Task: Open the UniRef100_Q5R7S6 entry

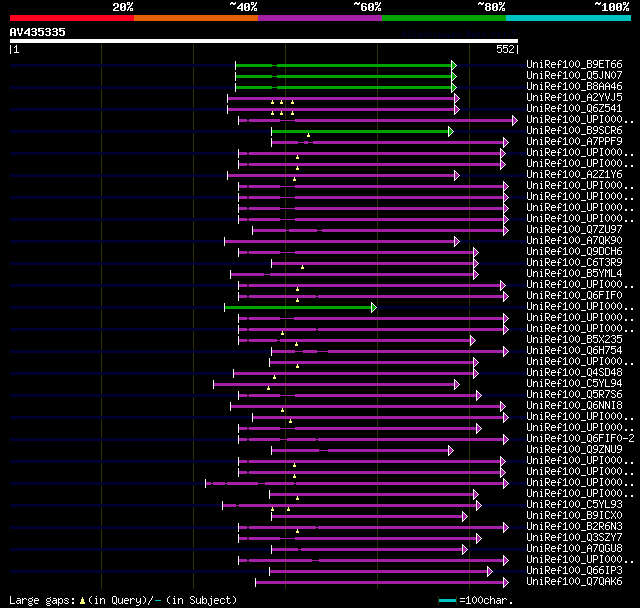Action: 574,395
